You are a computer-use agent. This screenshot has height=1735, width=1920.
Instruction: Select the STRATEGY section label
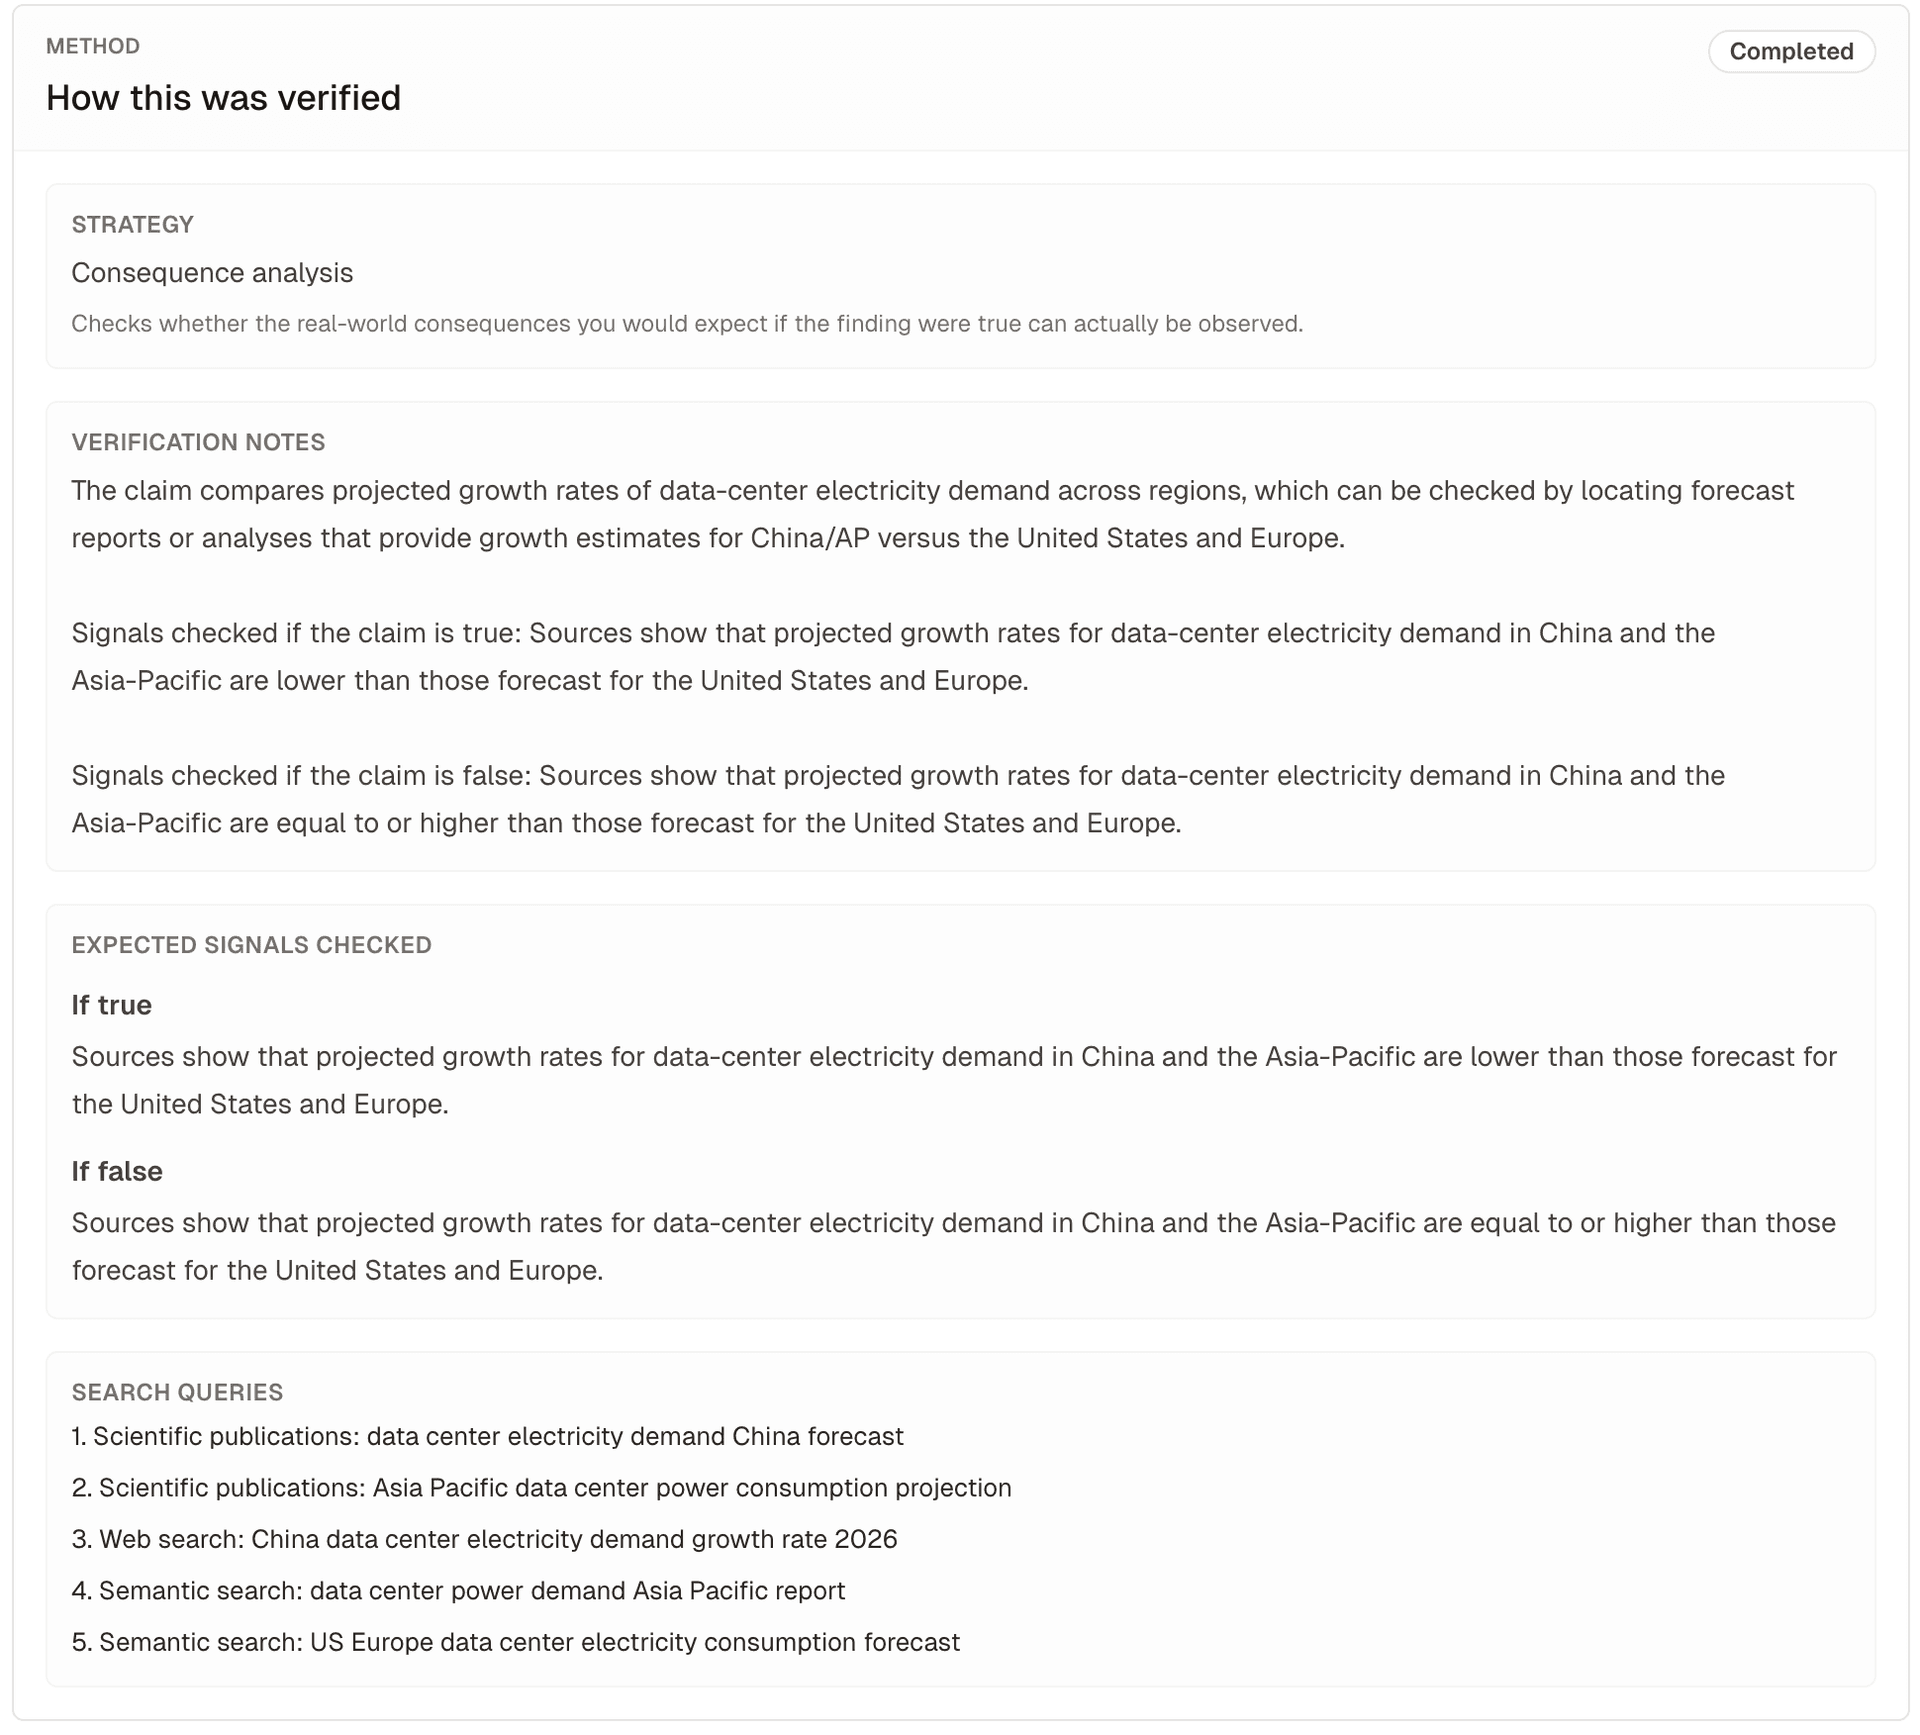pyautogui.click(x=132, y=224)
